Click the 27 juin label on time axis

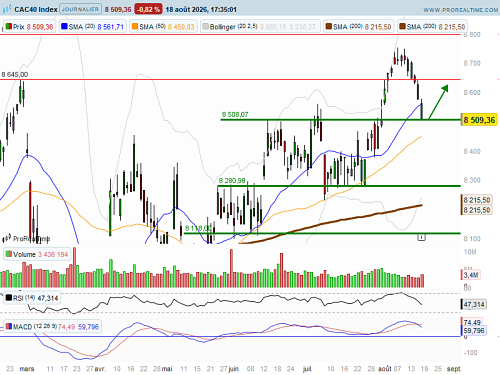click(229, 369)
